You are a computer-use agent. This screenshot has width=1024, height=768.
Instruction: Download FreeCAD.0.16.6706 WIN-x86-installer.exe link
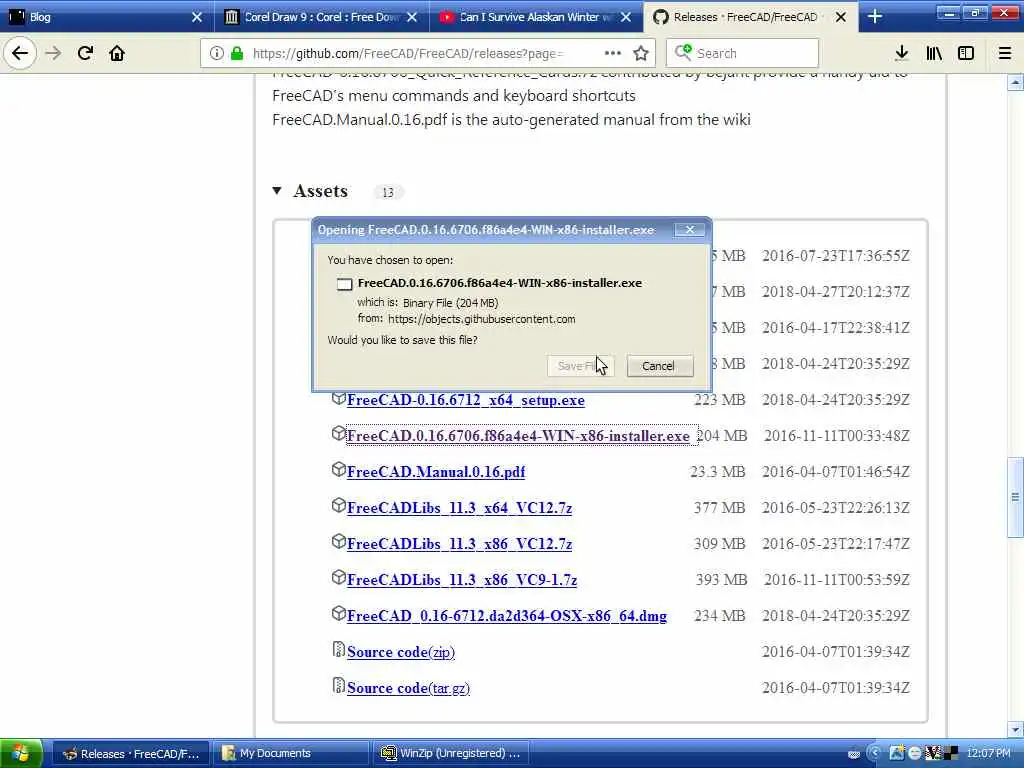[x=518, y=436]
